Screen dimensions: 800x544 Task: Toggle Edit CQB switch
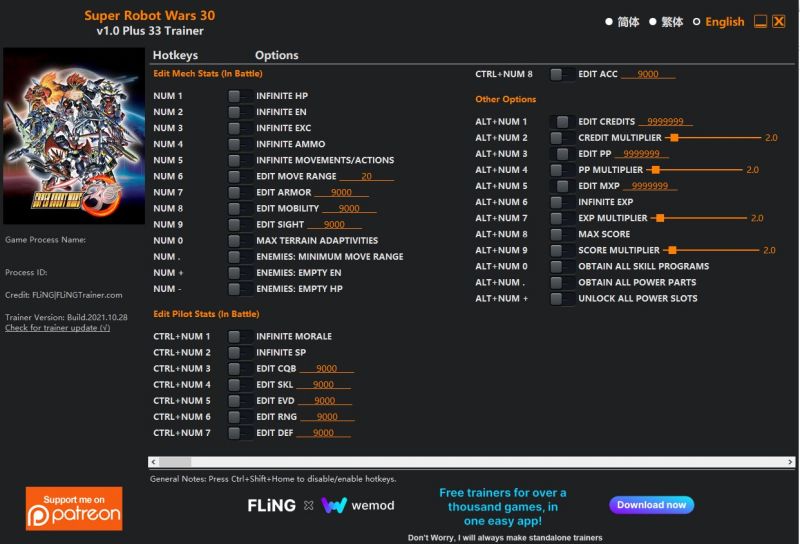point(240,368)
